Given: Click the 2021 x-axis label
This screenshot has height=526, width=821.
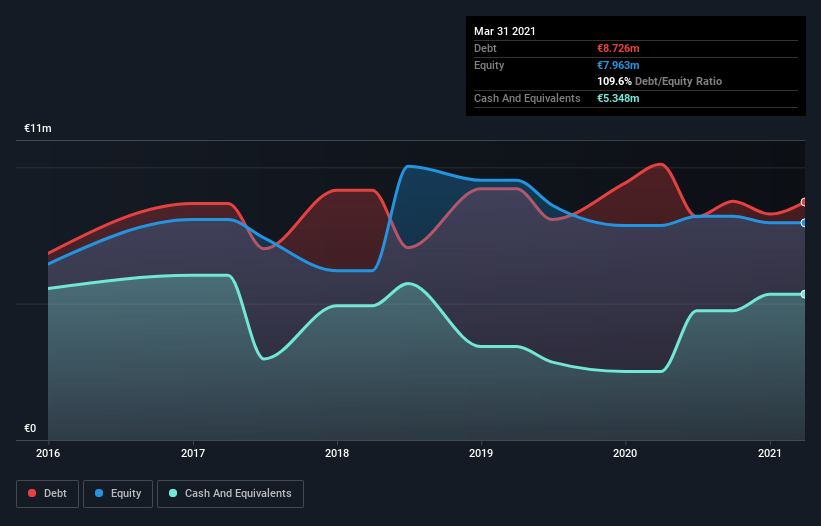Looking at the screenshot, I should (x=770, y=453).
